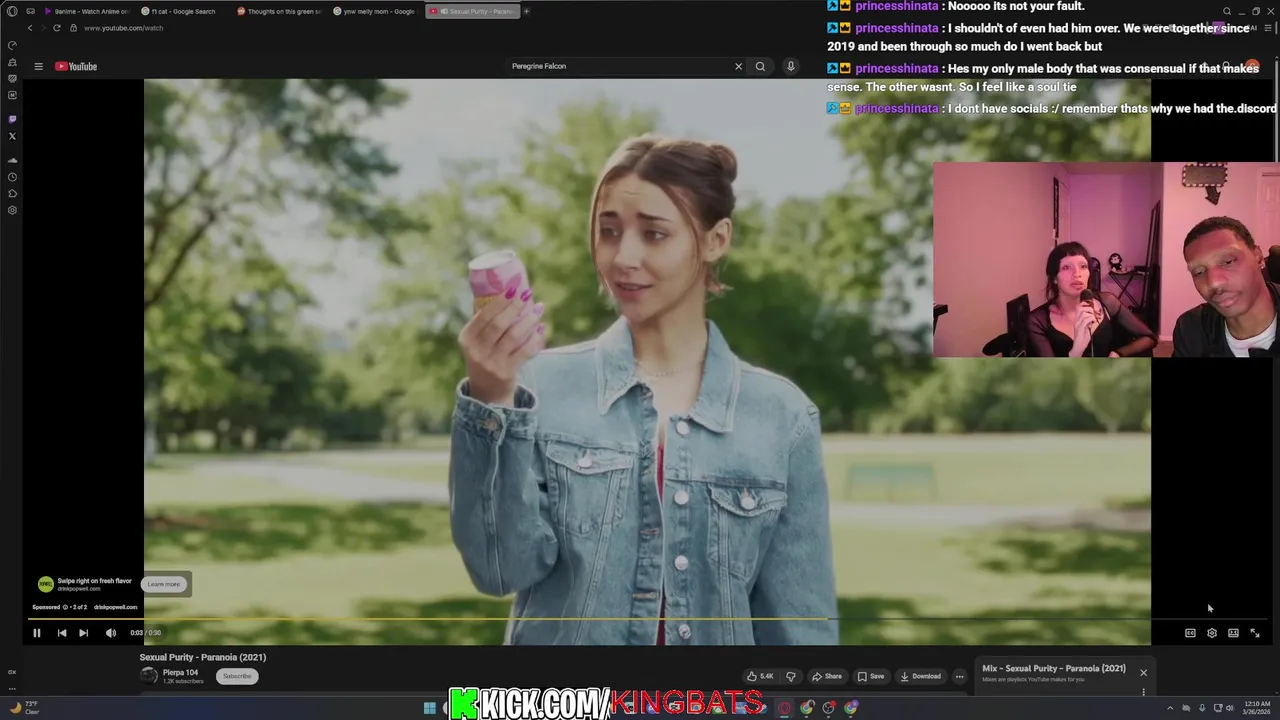Dislike the video
This screenshot has height=720, width=1280.
(x=791, y=677)
